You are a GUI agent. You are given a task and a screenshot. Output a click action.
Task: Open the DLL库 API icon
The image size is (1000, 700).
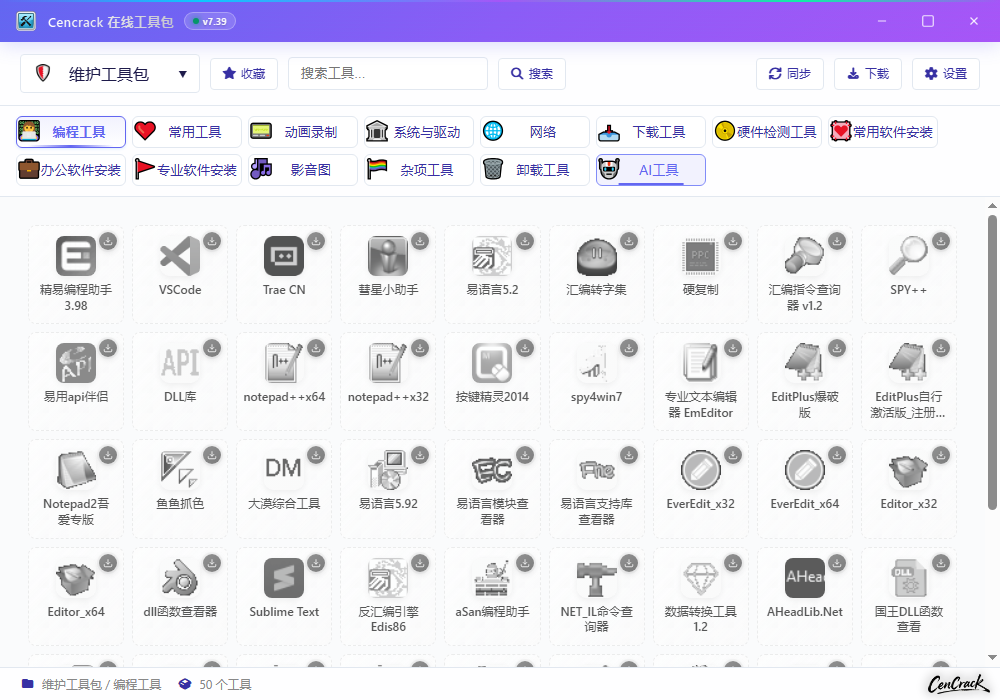[180, 363]
